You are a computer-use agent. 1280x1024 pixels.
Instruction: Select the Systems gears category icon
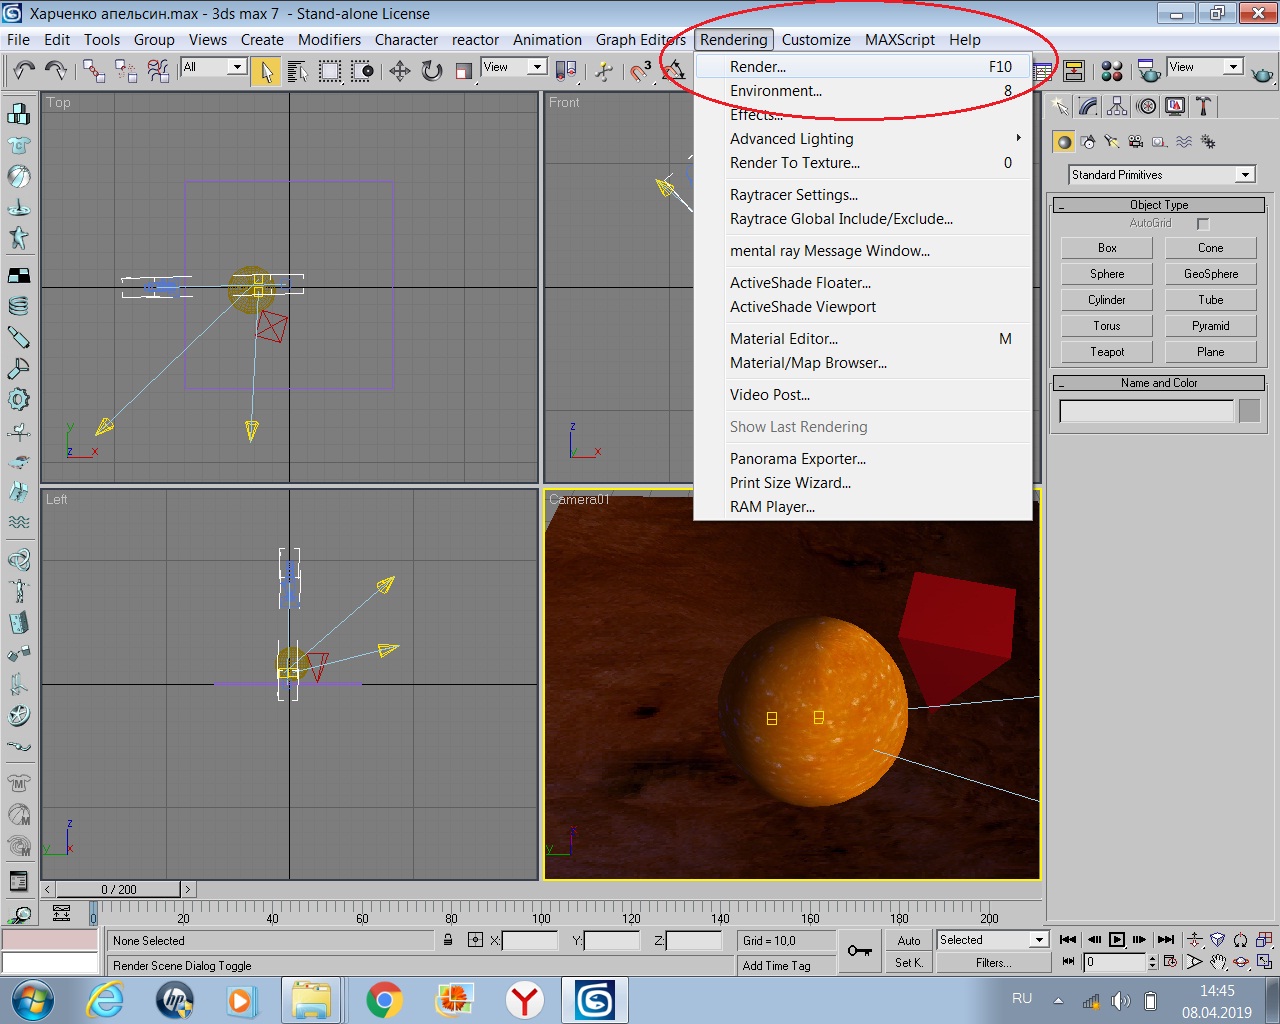coord(1208,142)
